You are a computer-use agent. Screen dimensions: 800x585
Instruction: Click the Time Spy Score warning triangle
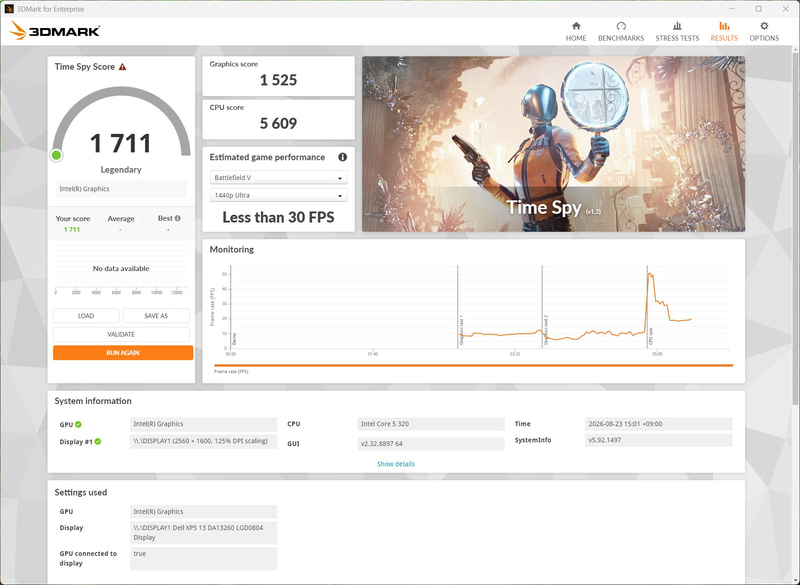tap(122, 67)
